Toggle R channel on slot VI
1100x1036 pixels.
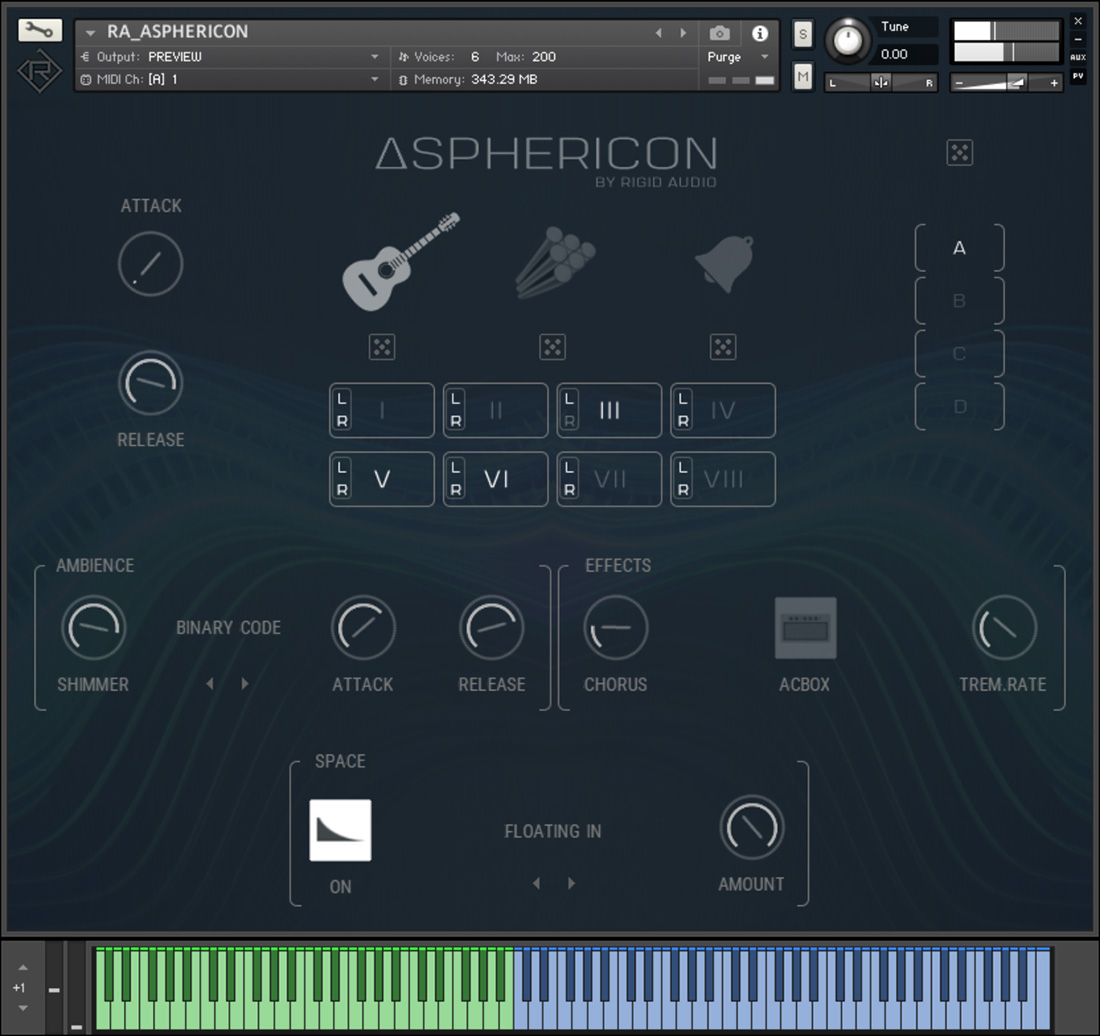pyautogui.click(x=455, y=490)
